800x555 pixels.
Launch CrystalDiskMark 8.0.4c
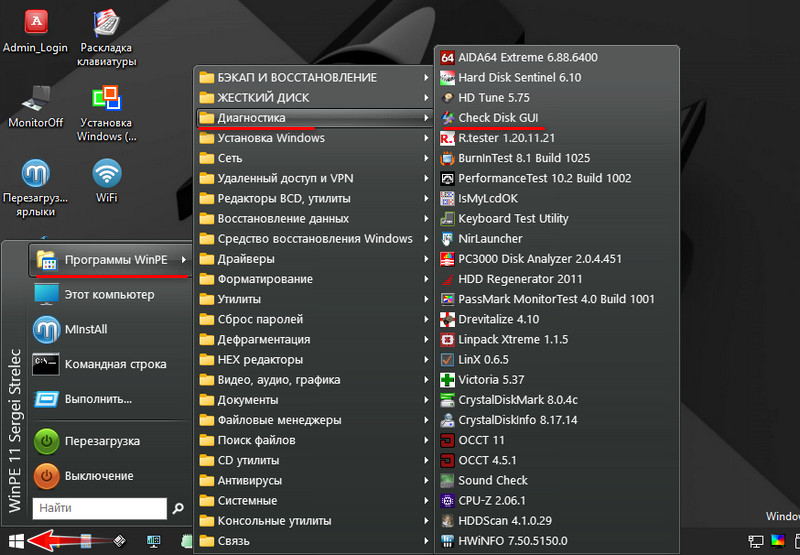point(557,400)
